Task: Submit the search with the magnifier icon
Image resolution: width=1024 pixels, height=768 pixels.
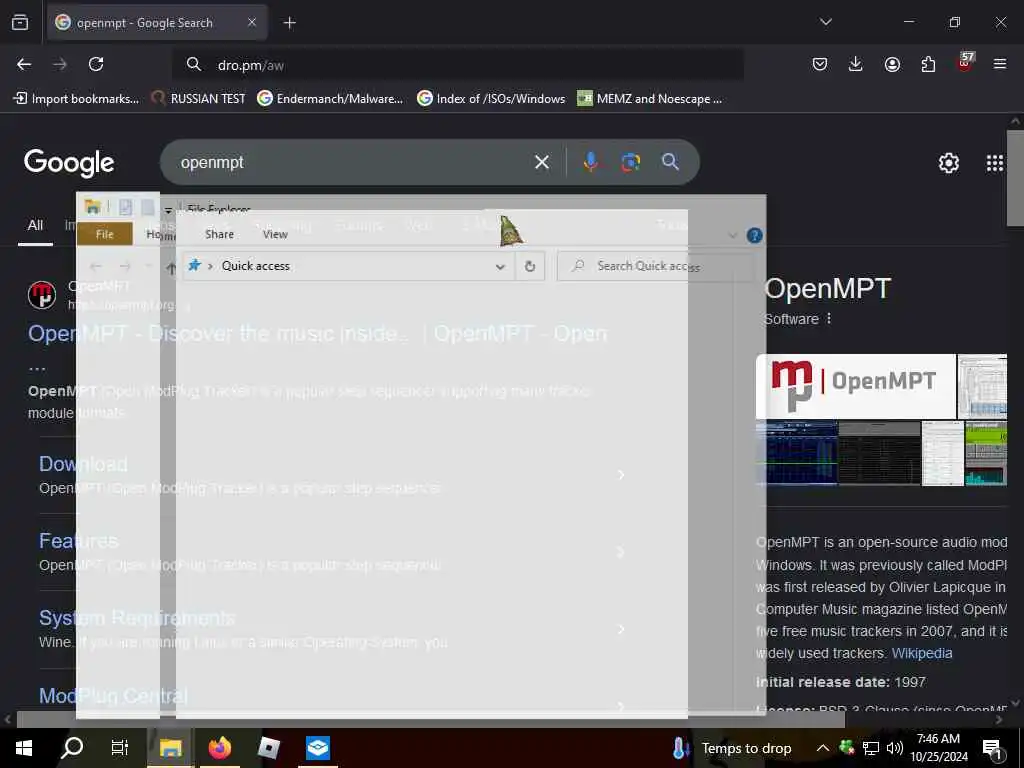Action: tap(670, 162)
